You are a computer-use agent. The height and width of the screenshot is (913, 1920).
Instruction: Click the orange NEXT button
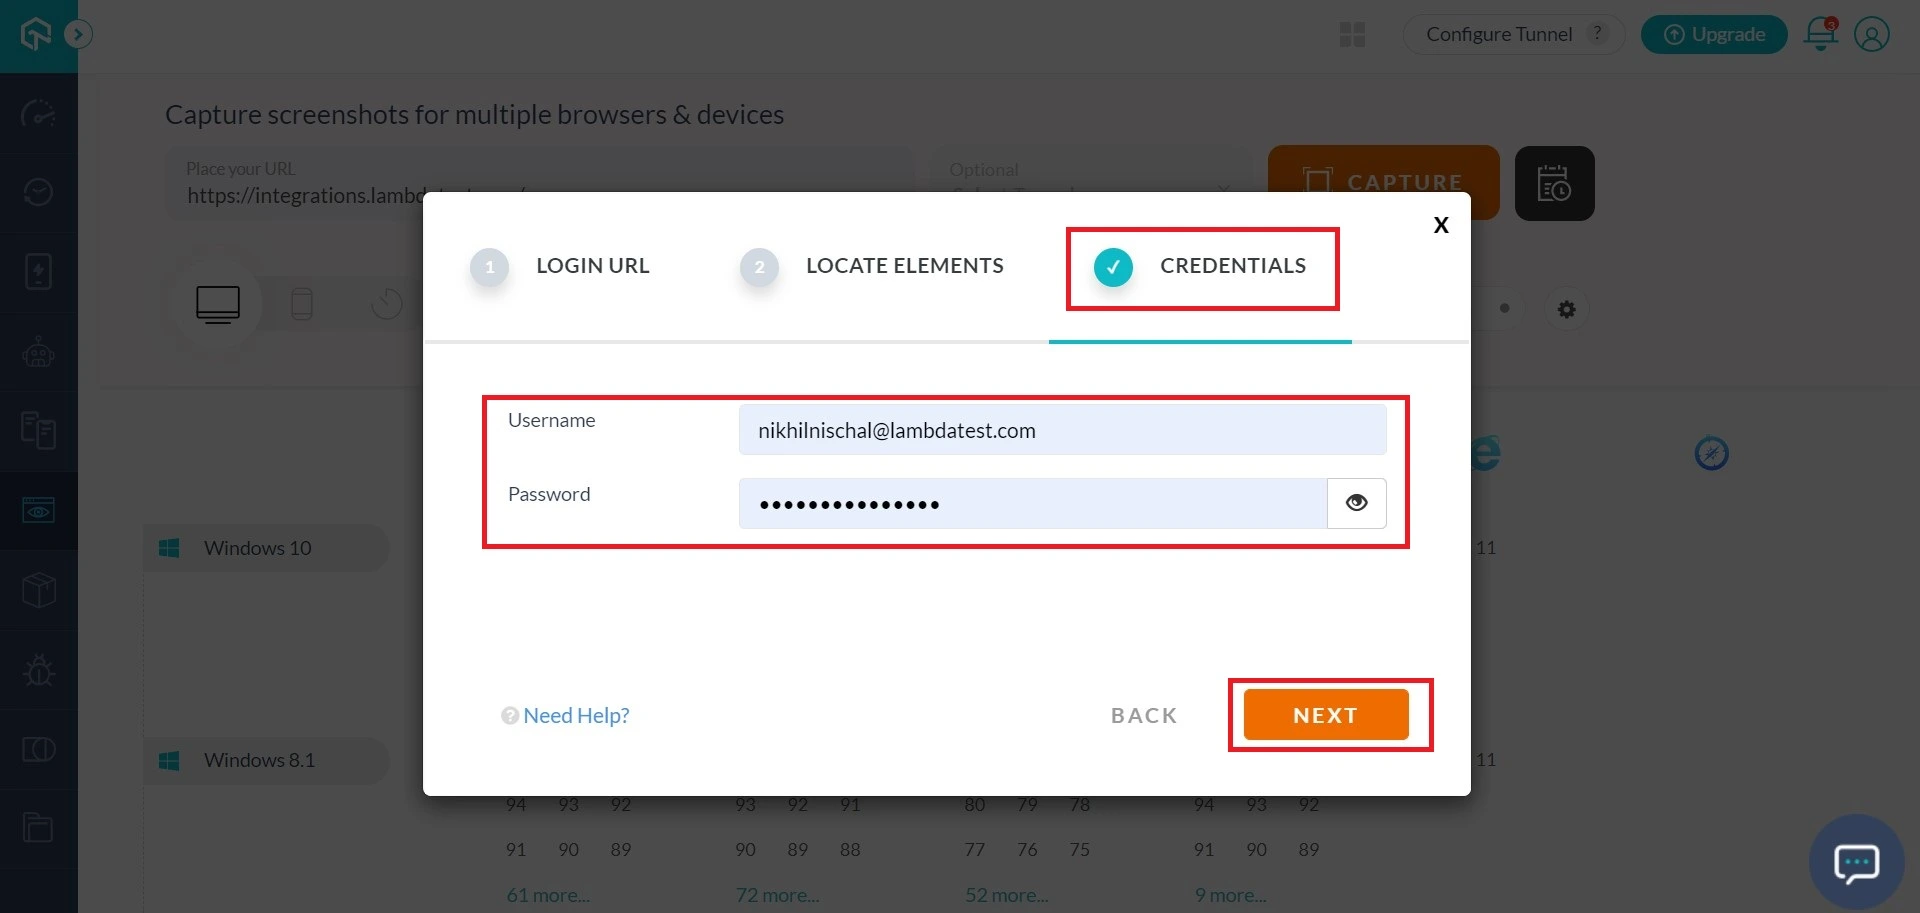click(x=1325, y=715)
